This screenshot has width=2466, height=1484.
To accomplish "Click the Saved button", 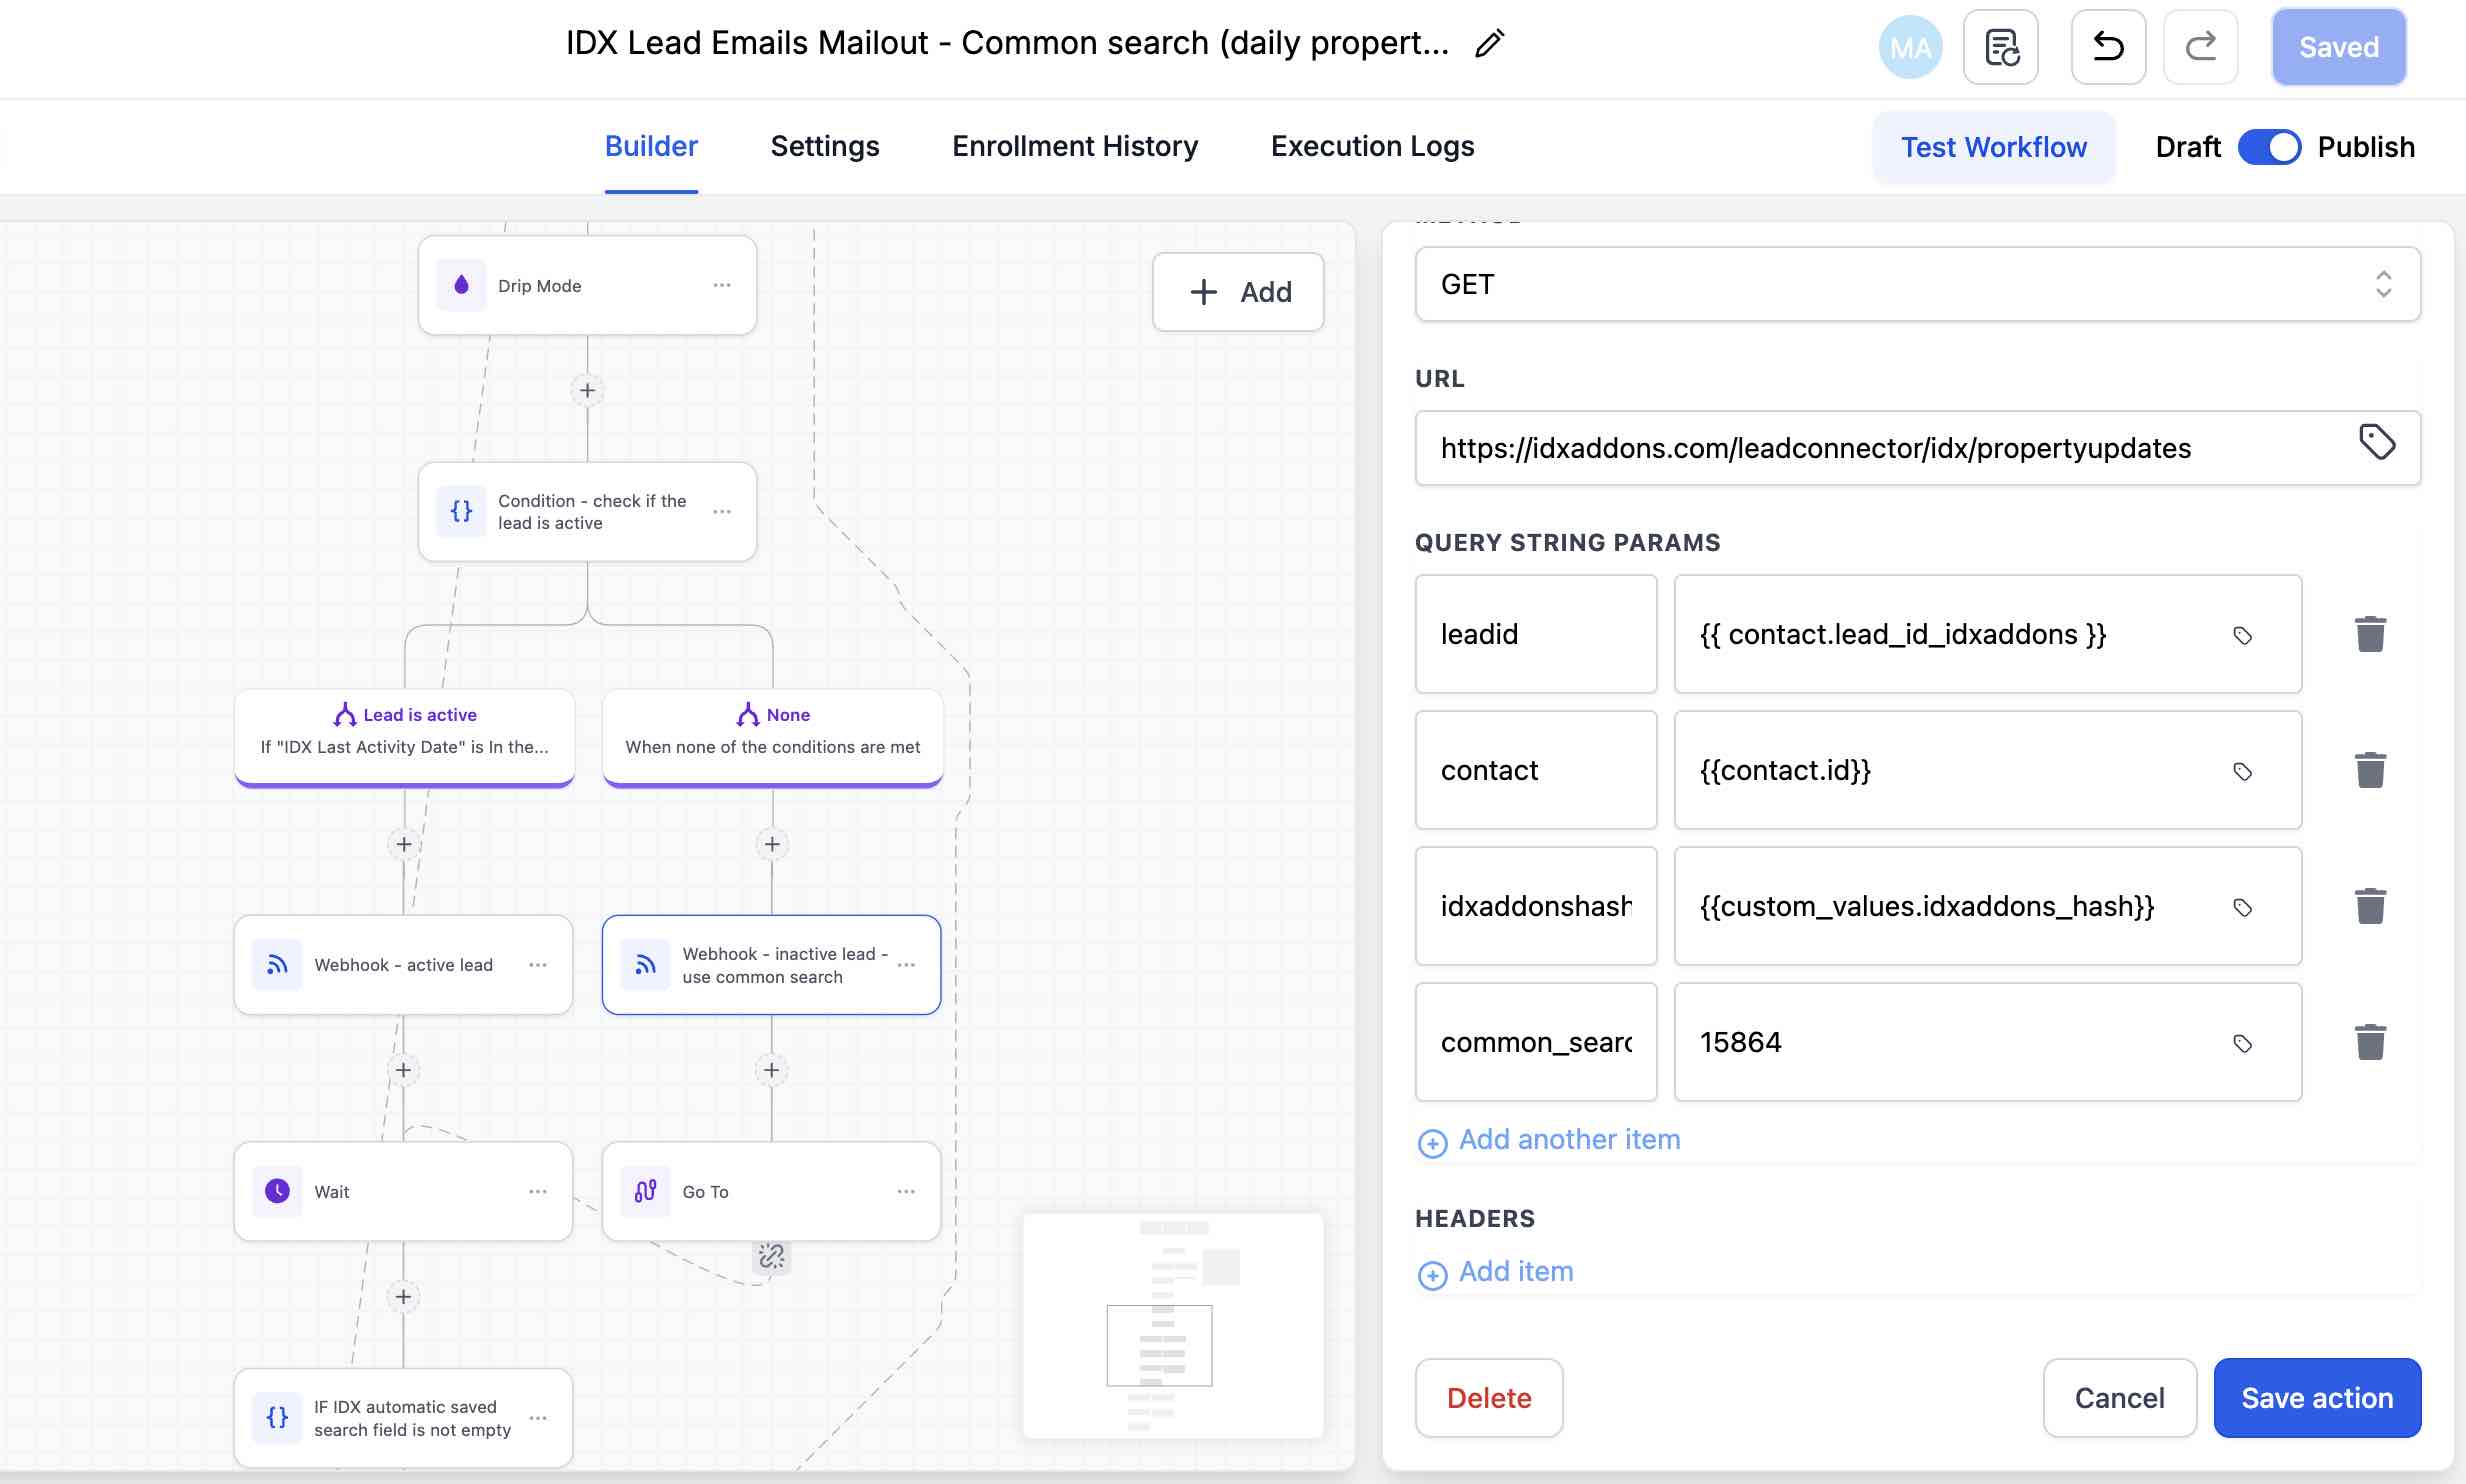I will (x=2338, y=47).
